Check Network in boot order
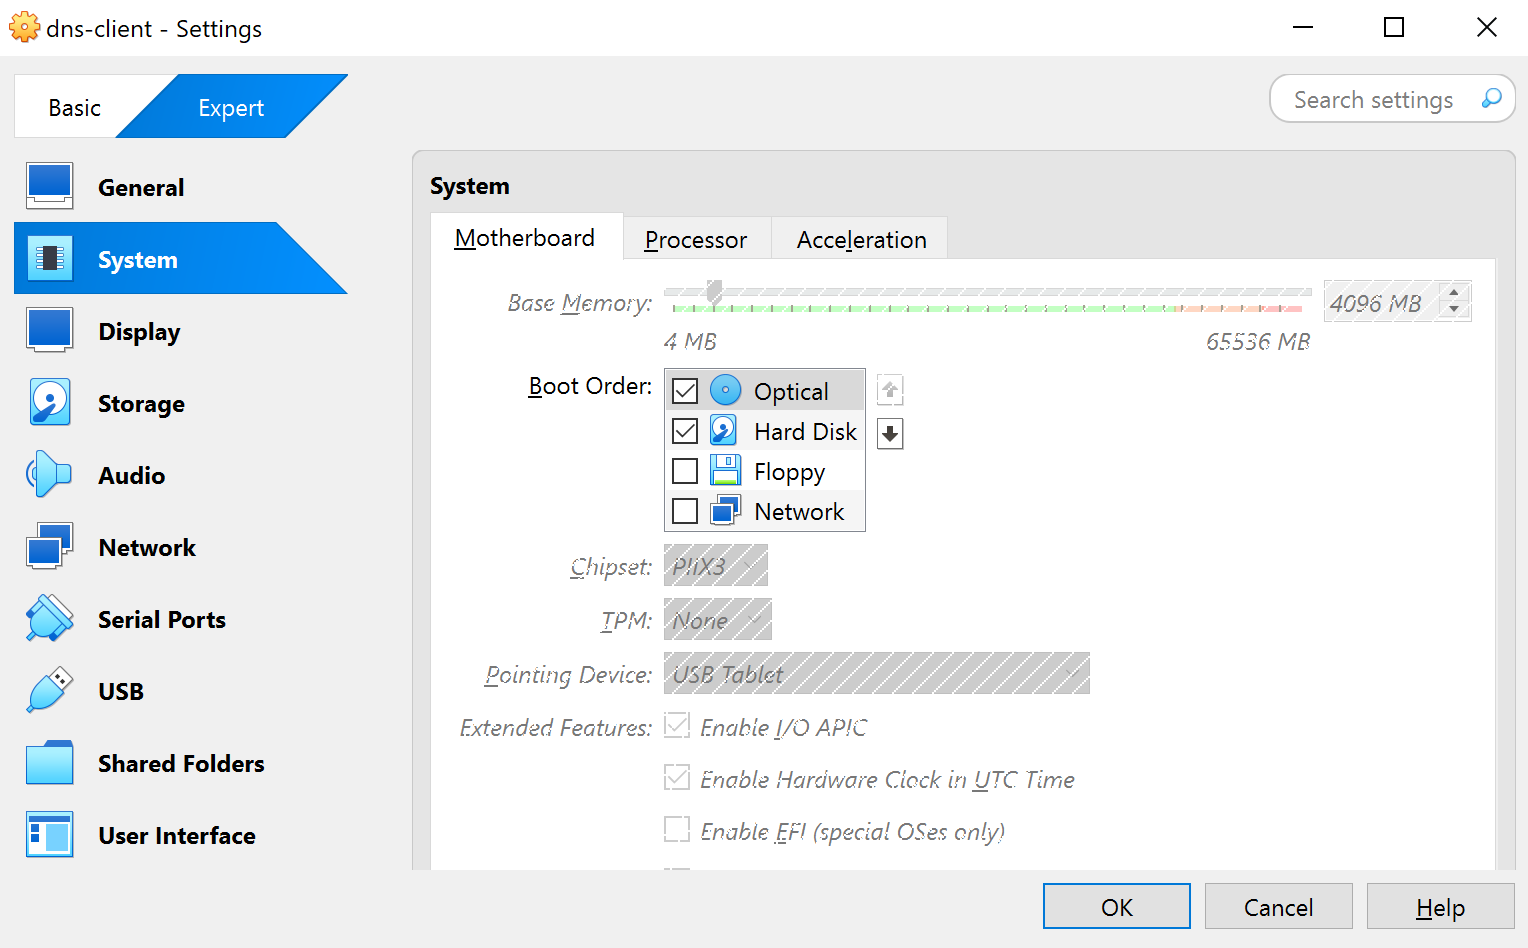Image resolution: width=1528 pixels, height=948 pixels. (685, 511)
